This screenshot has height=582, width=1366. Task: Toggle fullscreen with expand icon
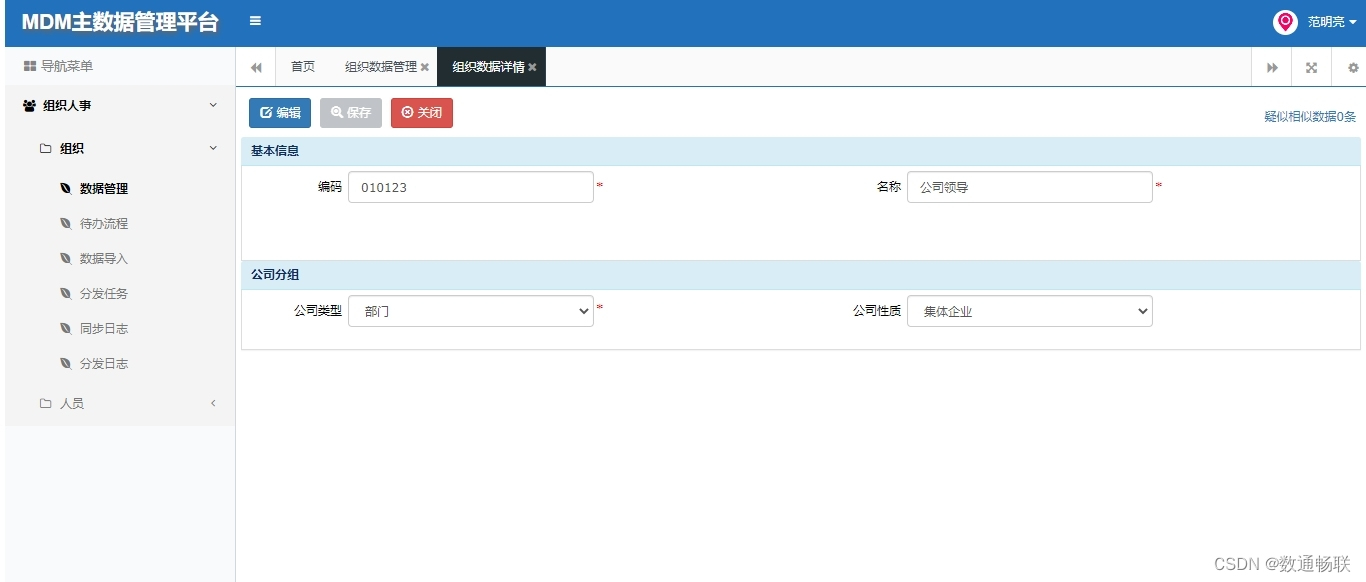[x=1311, y=67]
